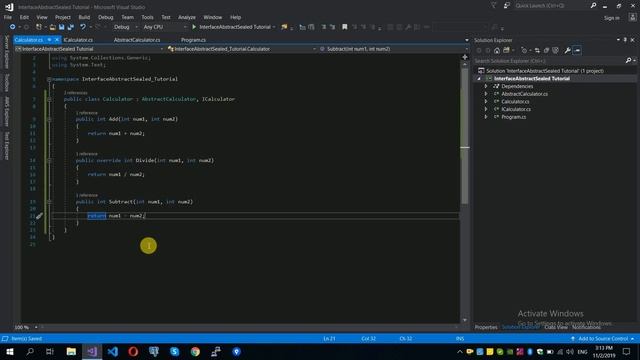The height and width of the screenshot is (360, 640).
Task: Expand AbstractCalculator.cs in Solution Explorer
Action: point(486,94)
